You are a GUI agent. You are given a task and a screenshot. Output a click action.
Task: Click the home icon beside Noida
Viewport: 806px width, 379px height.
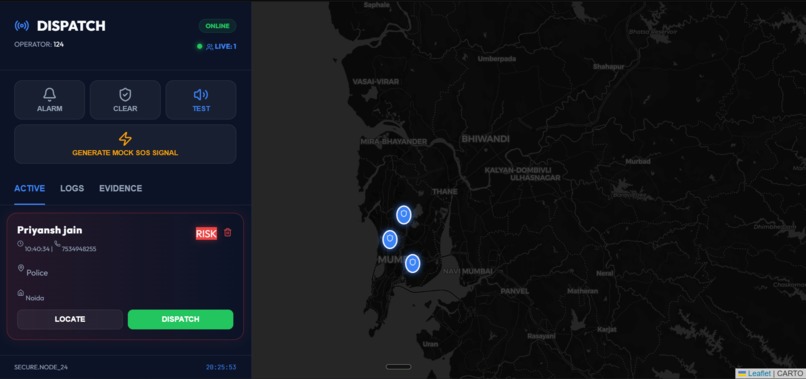point(21,293)
